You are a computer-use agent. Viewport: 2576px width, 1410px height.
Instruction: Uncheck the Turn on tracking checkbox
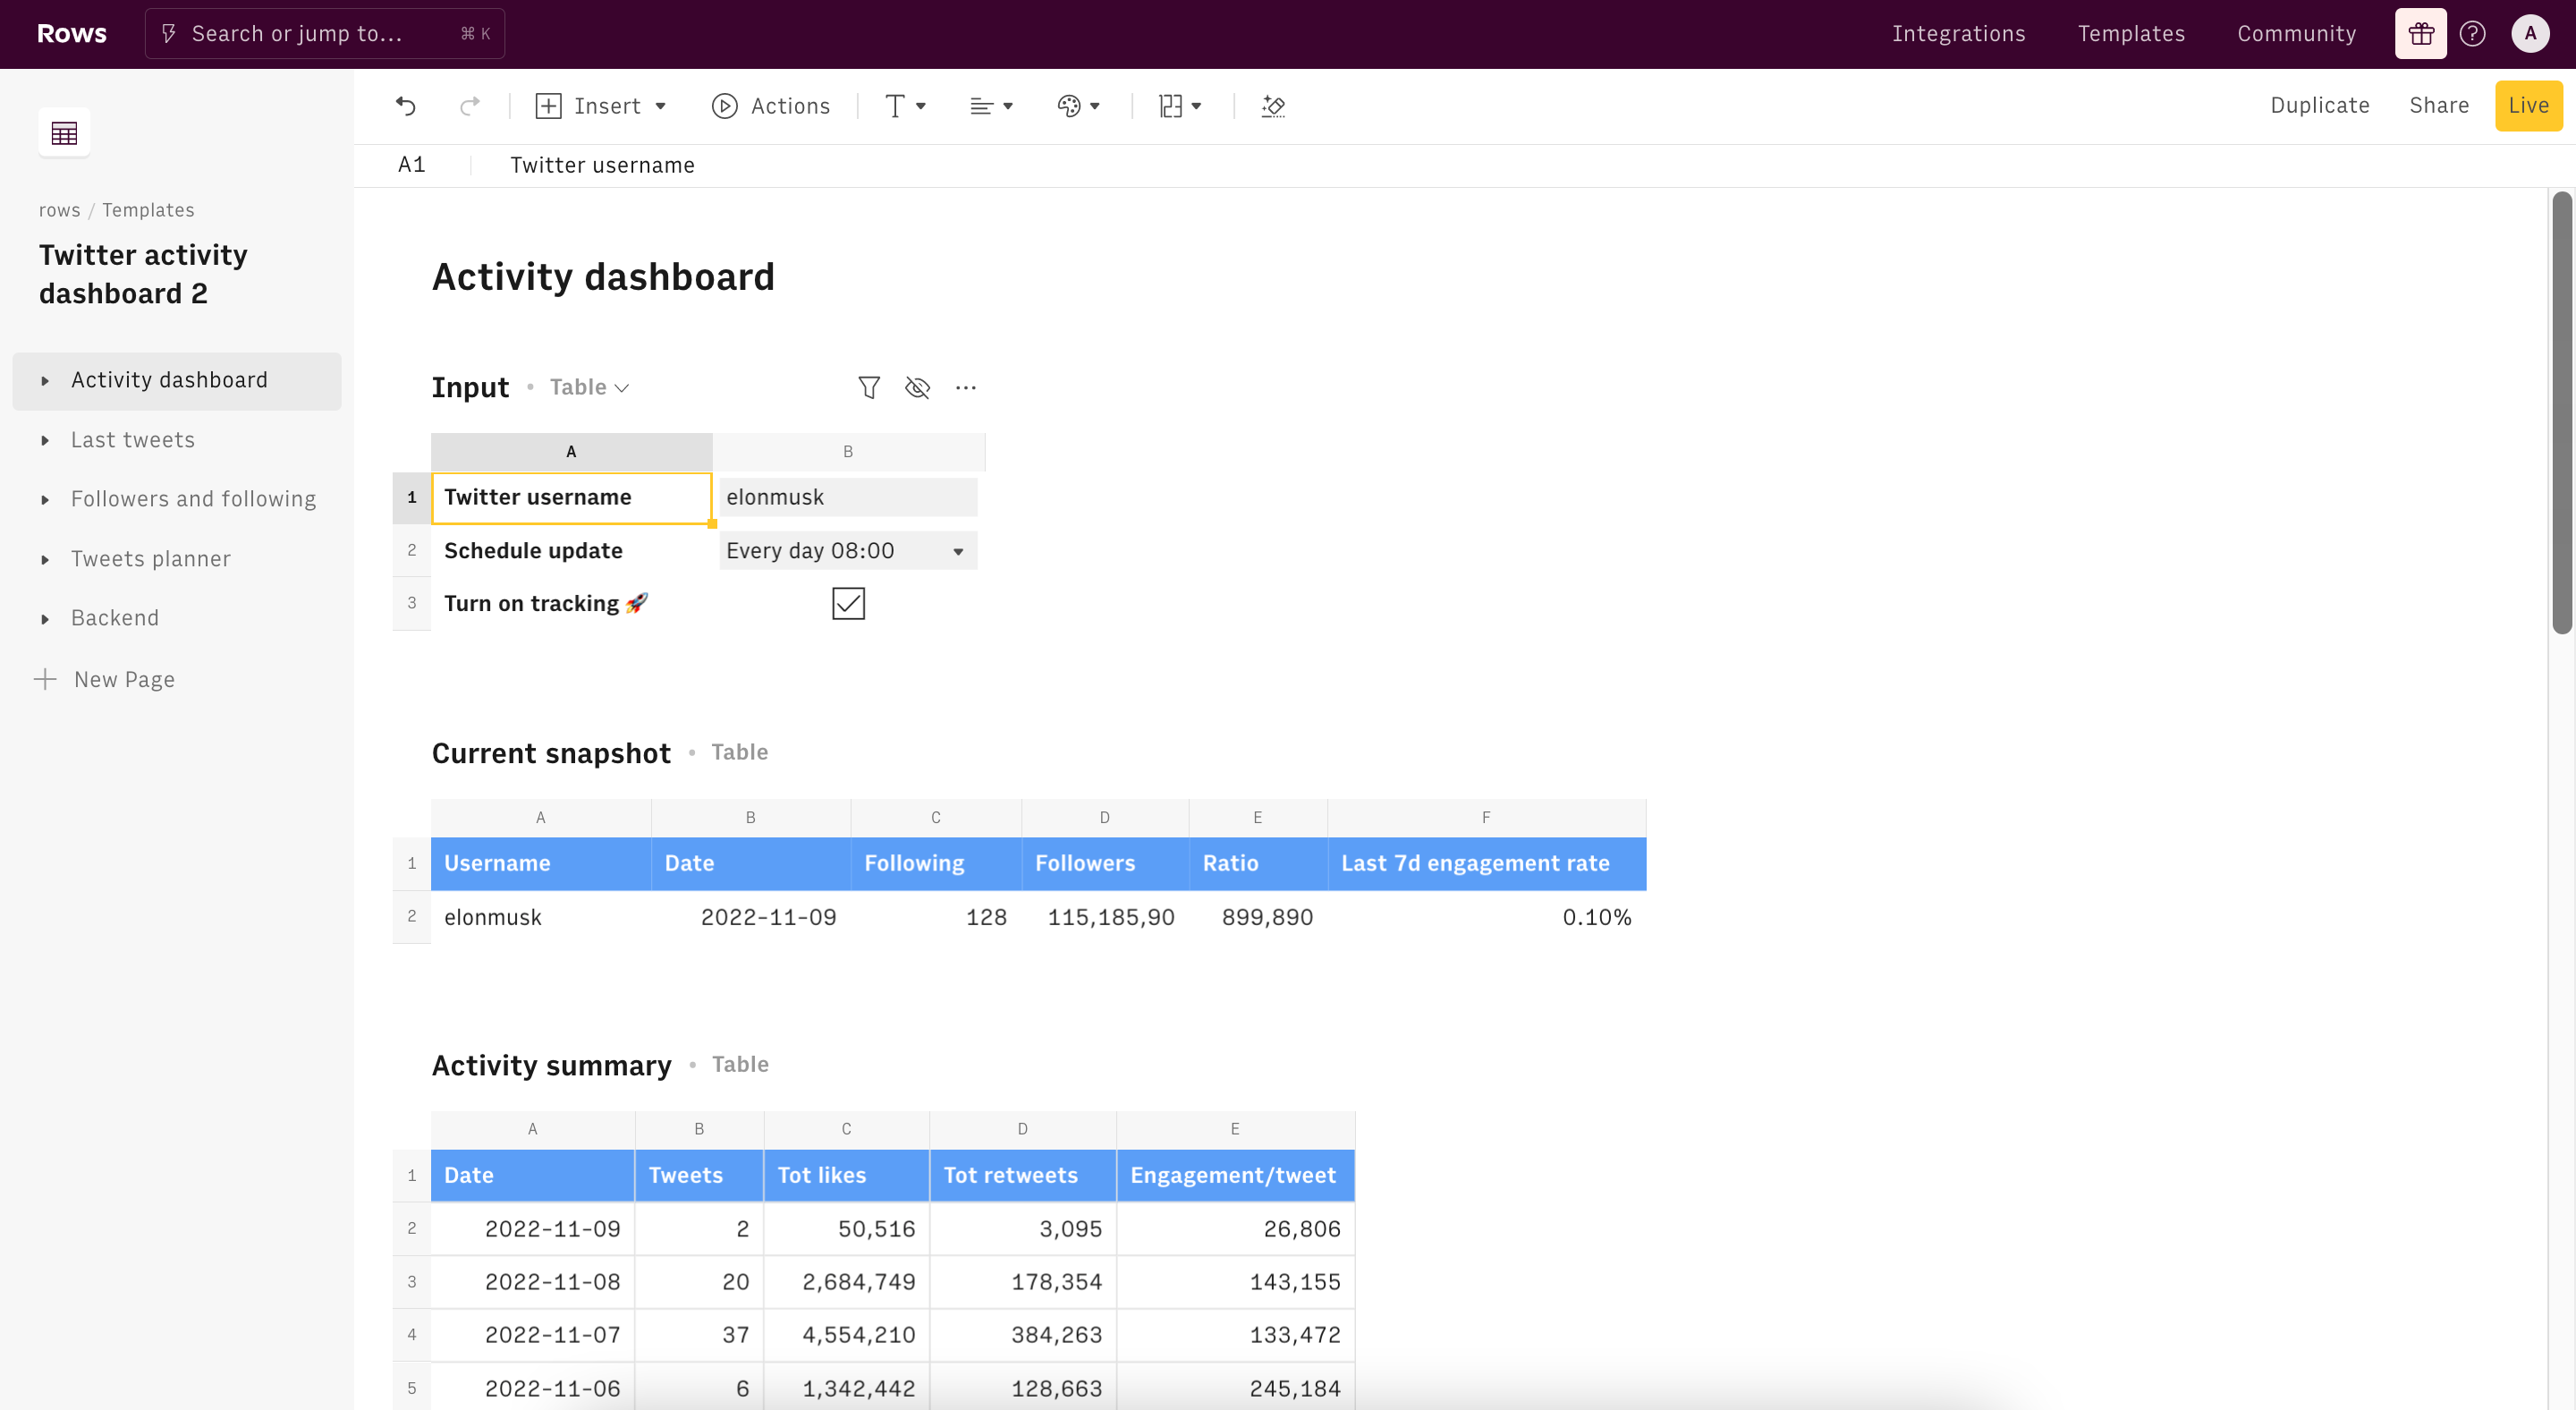click(x=848, y=604)
